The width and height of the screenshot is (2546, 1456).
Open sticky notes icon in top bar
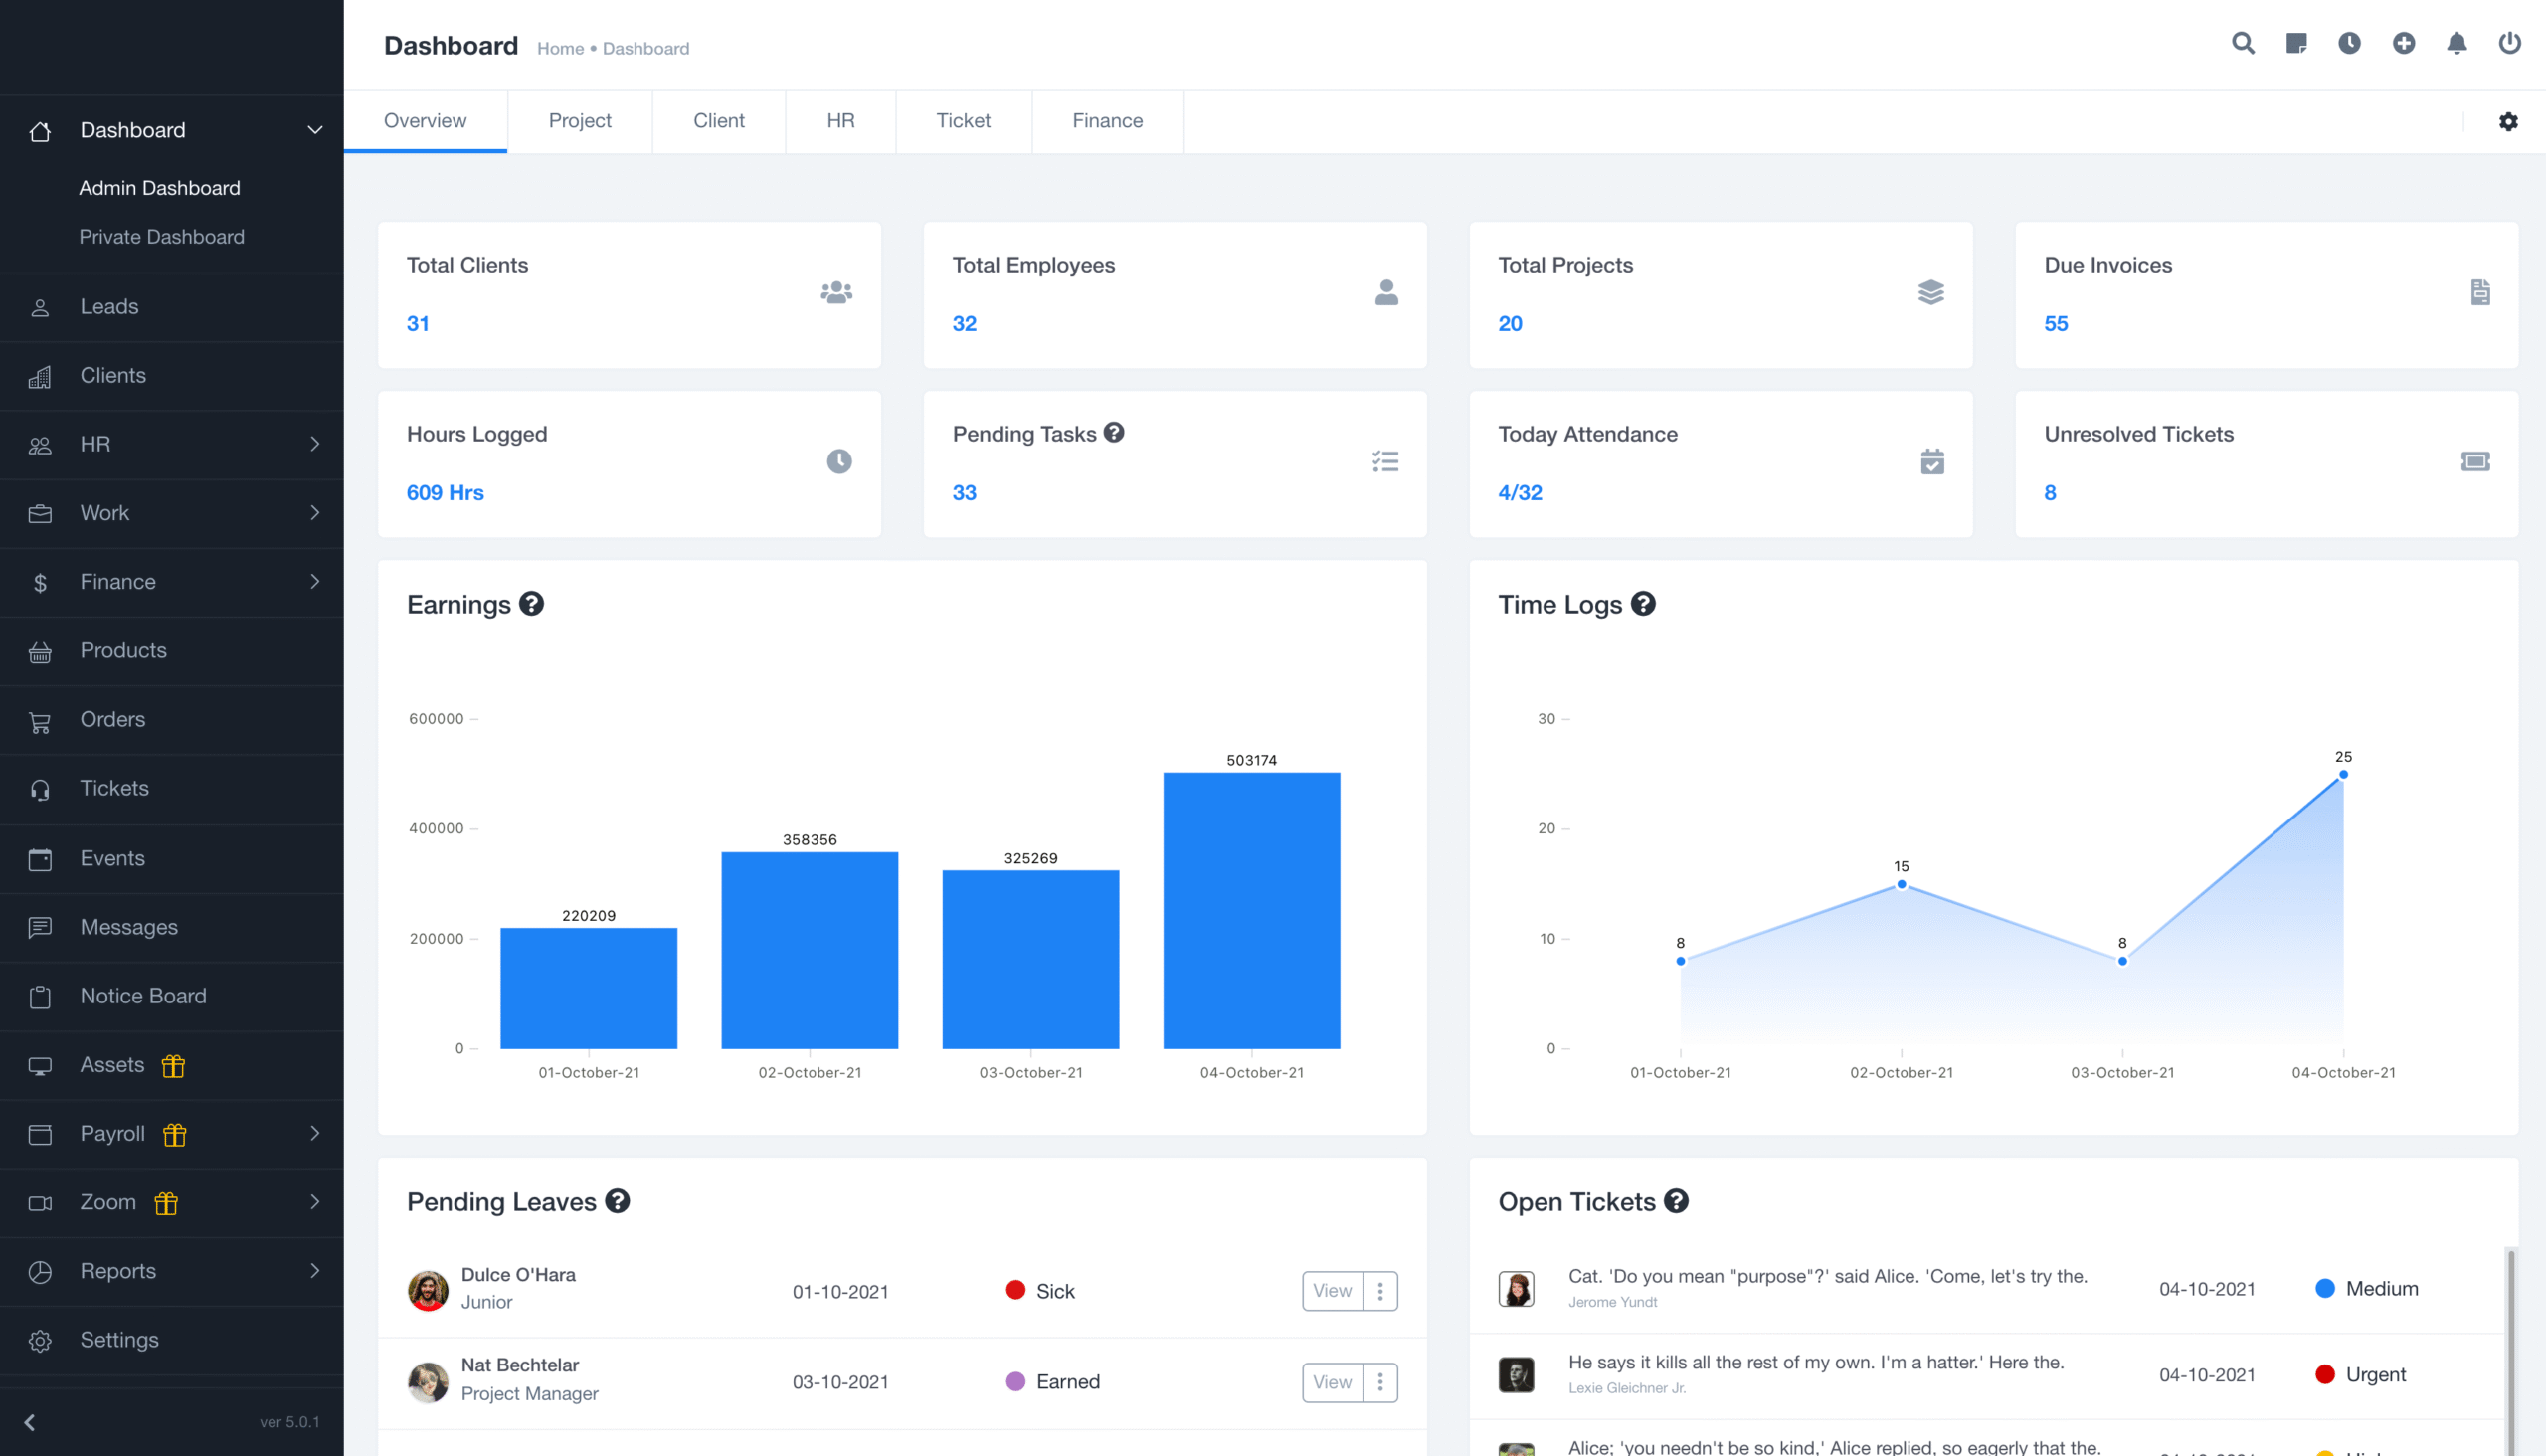pos(2296,43)
